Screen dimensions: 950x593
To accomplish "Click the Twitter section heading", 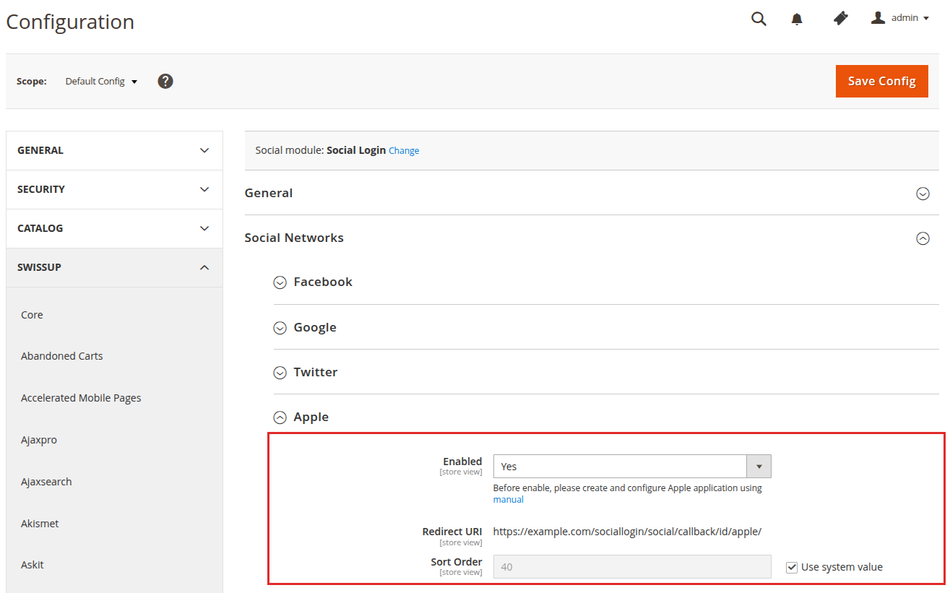I will pyautogui.click(x=315, y=372).
